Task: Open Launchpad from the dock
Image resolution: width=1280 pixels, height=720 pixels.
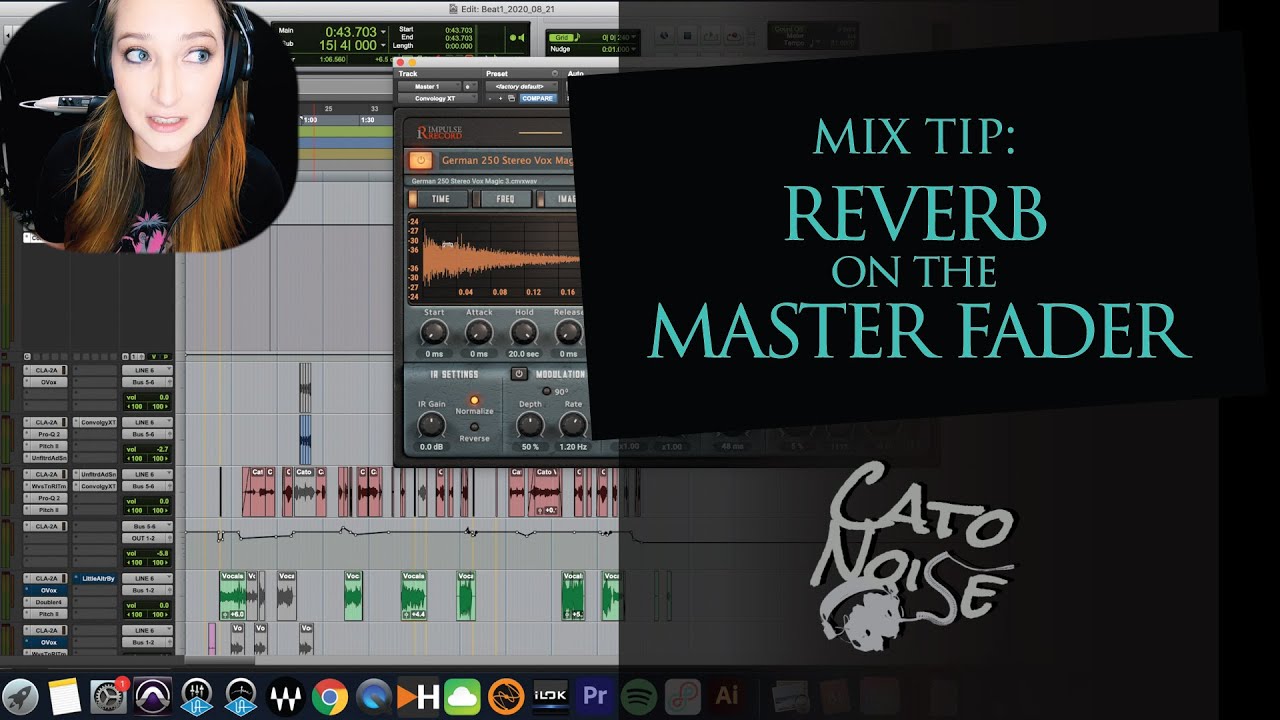Action: [20, 696]
